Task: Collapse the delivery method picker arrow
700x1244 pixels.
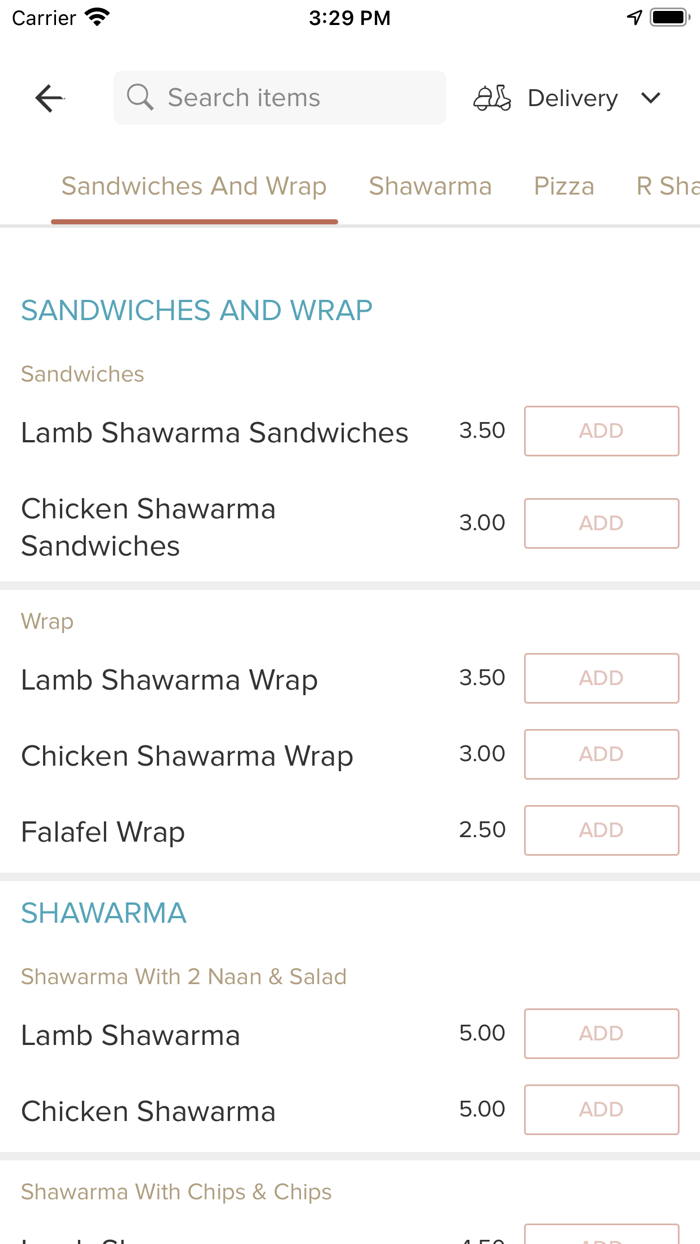Action: tap(650, 97)
